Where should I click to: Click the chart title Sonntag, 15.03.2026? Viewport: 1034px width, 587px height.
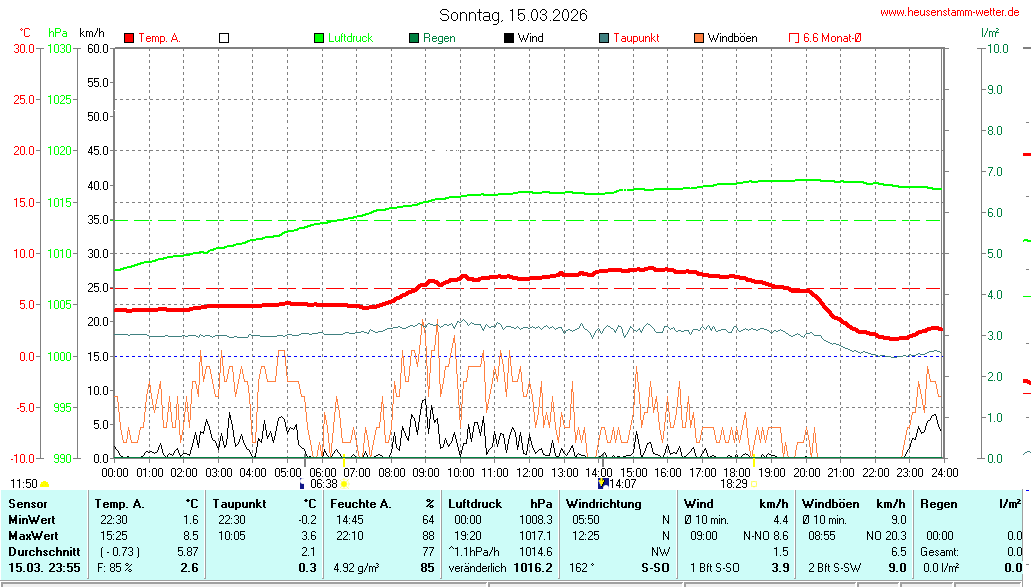[x=513, y=15]
